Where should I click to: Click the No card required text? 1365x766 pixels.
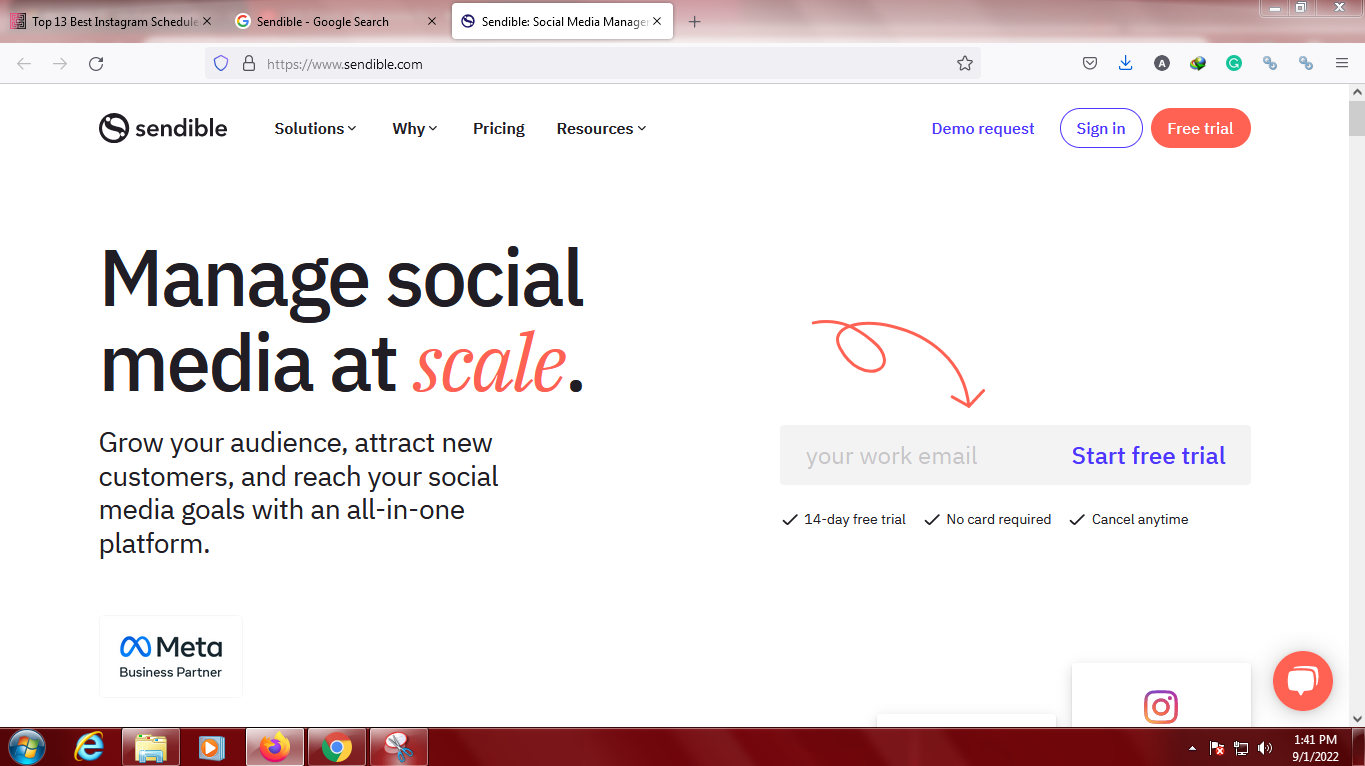999,519
